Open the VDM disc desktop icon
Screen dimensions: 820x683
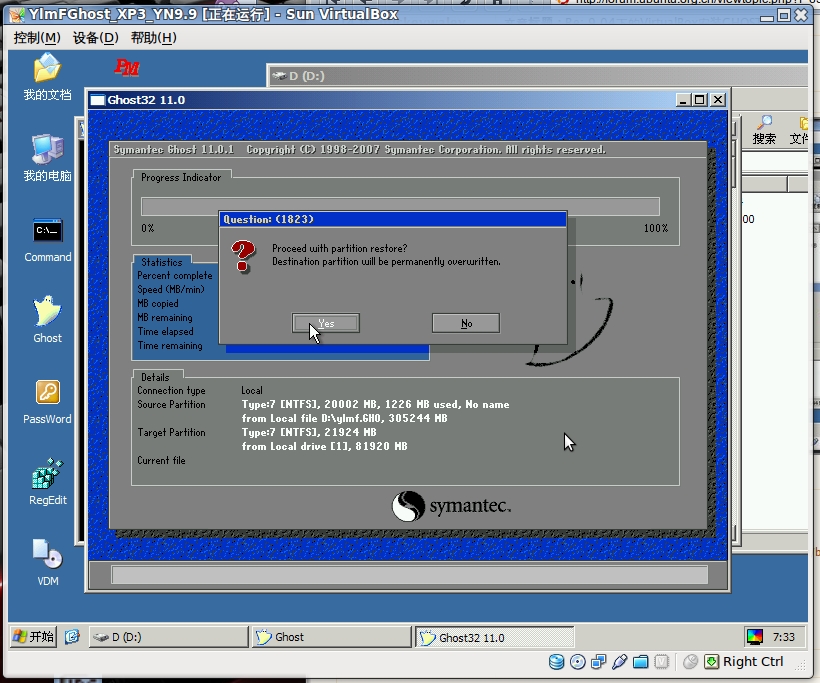(48, 563)
